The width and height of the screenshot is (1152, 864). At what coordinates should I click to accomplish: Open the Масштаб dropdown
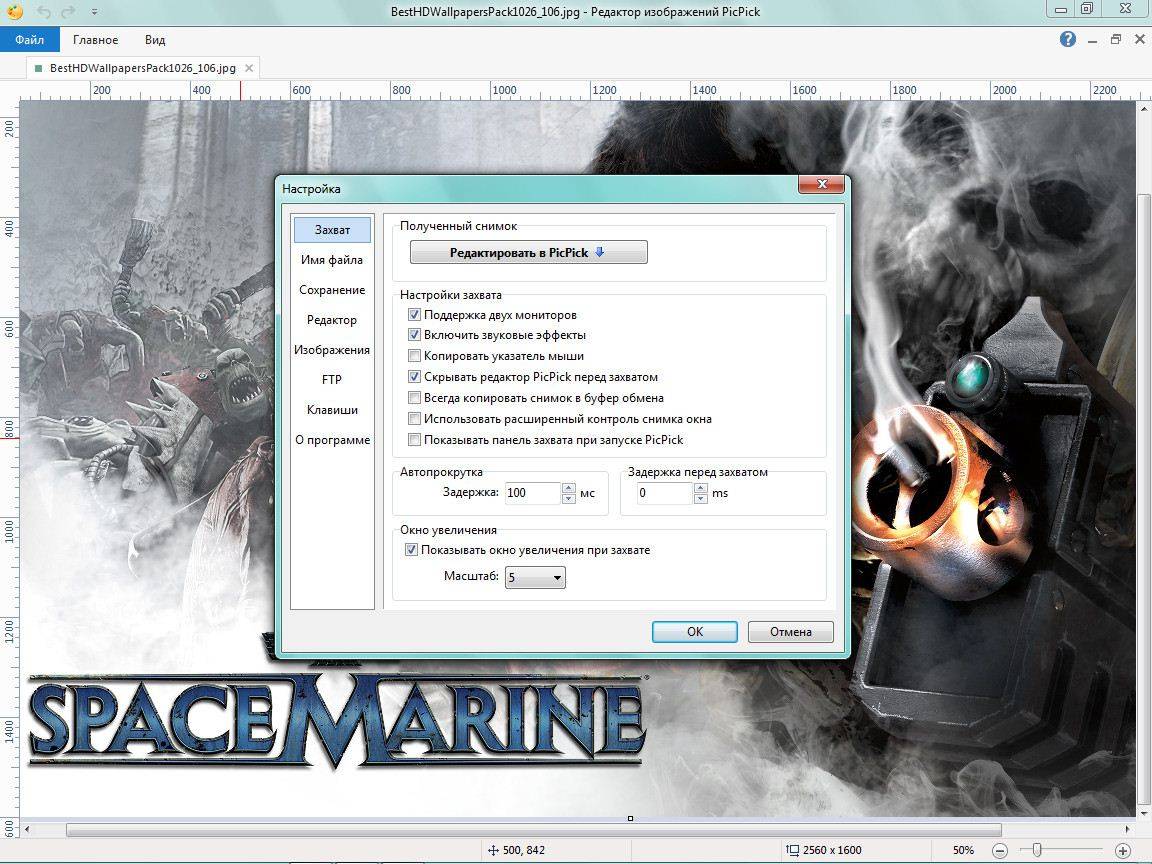536,577
